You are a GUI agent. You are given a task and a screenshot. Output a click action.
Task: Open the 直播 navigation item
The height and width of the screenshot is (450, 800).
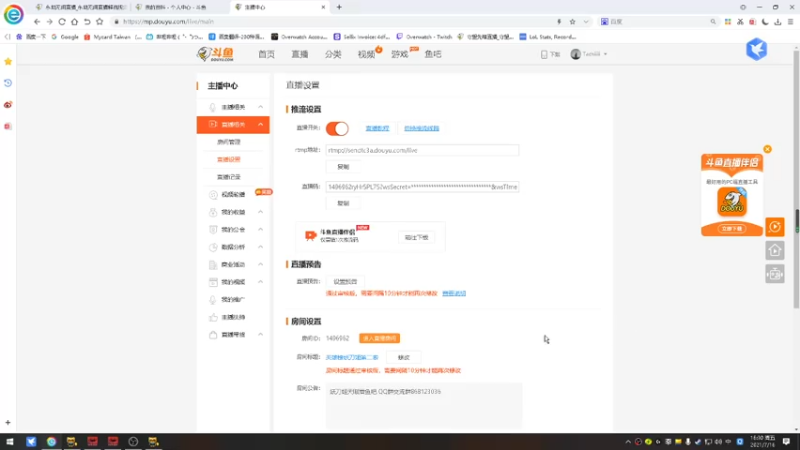click(x=300, y=54)
